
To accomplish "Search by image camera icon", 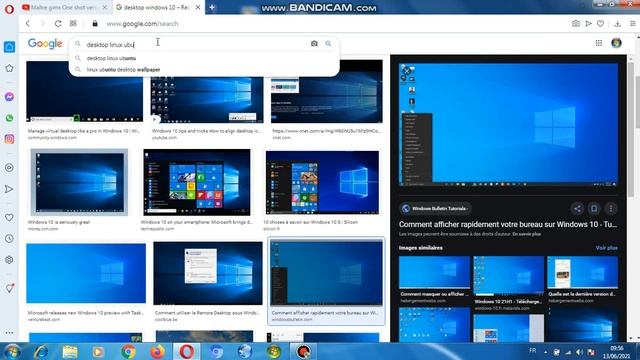I will (314, 43).
